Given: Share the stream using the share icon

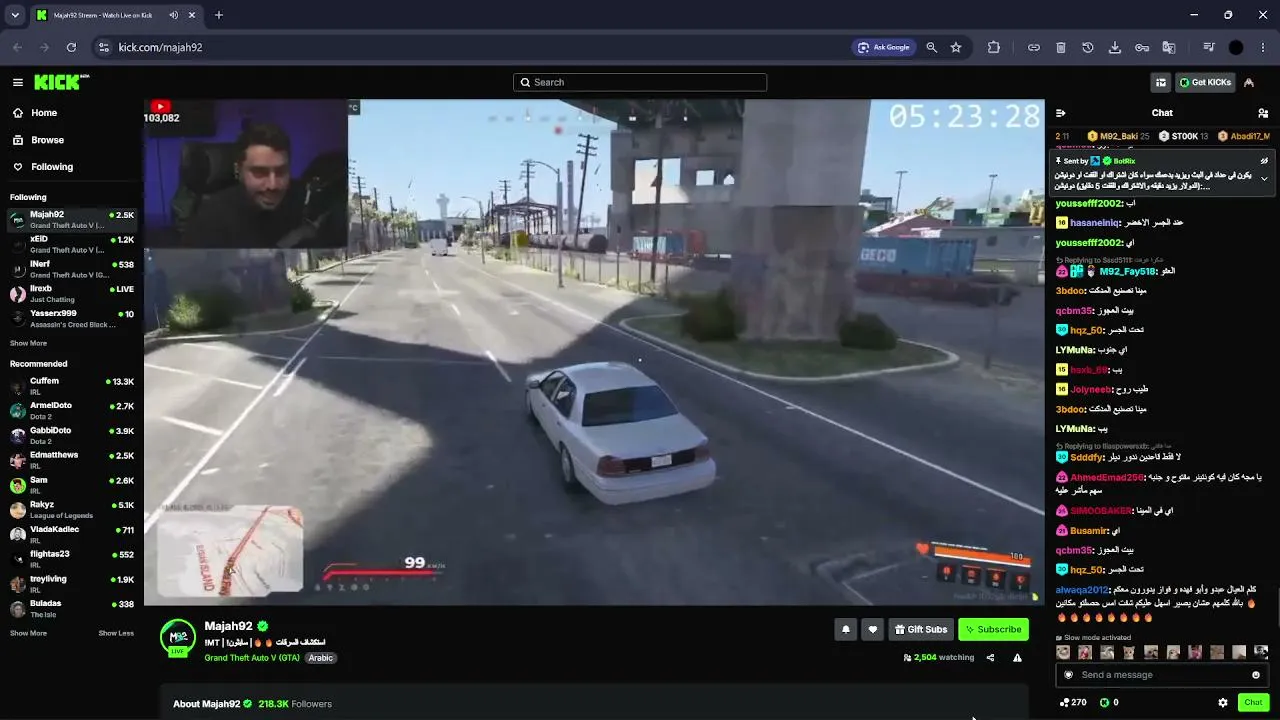Looking at the screenshot, I should coord(990,658).
